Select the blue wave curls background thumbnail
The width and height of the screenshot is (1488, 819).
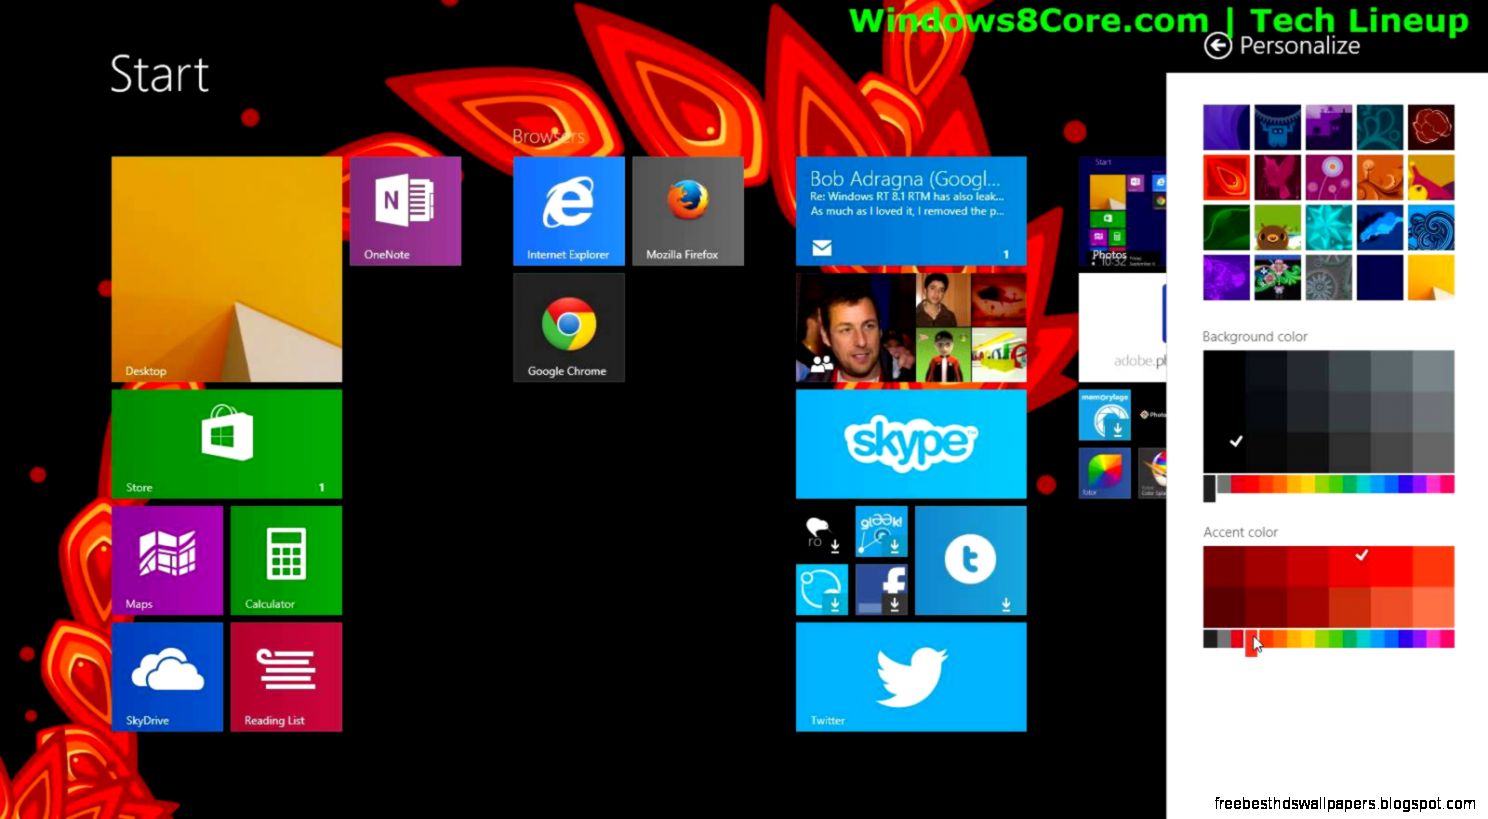[1431, 227]
